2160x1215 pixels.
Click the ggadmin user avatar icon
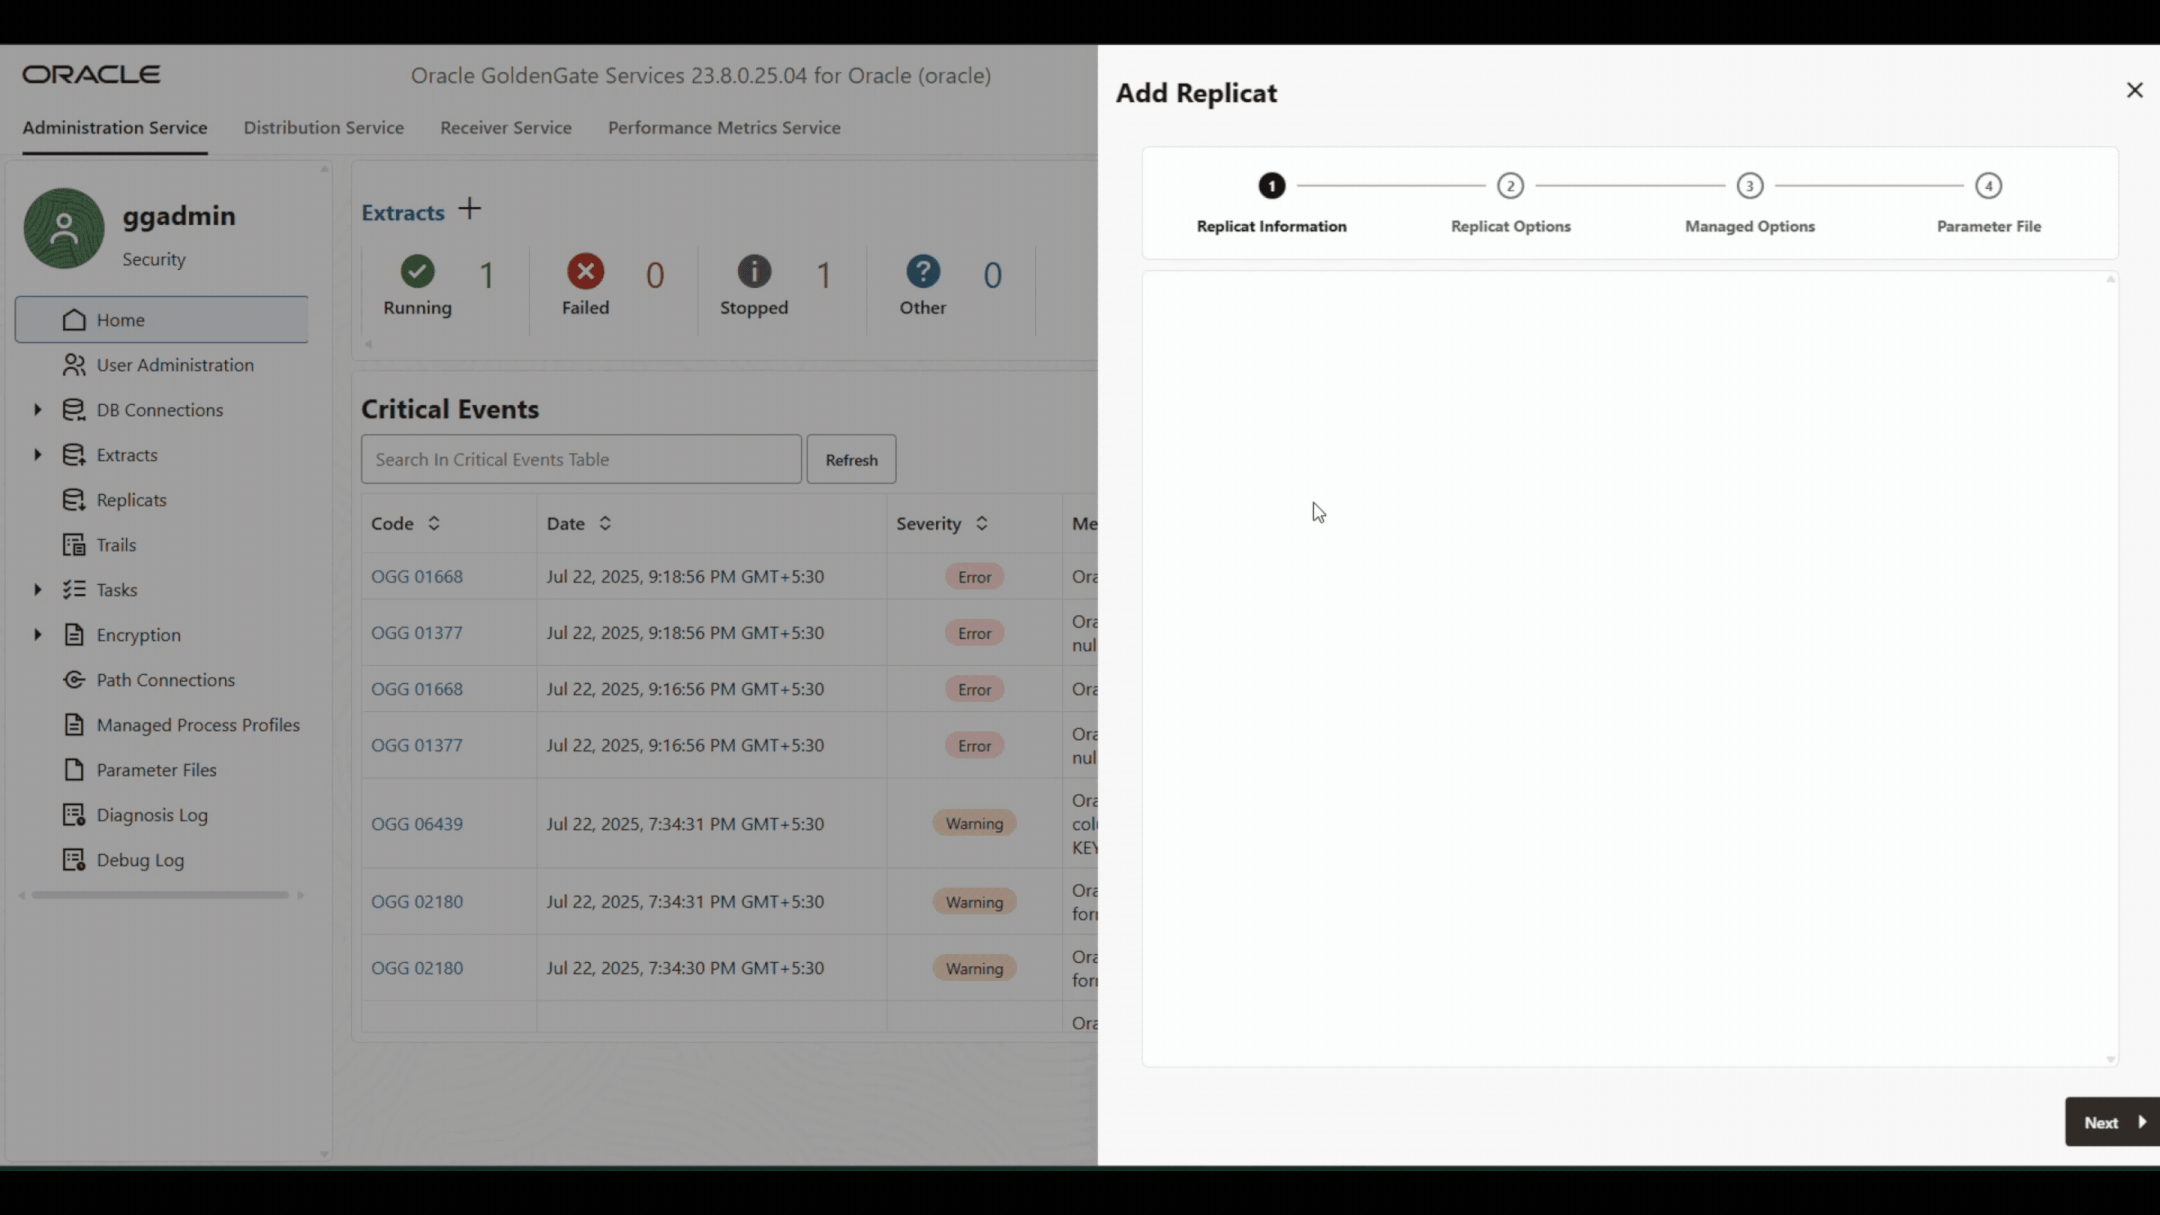click(64, 229)
